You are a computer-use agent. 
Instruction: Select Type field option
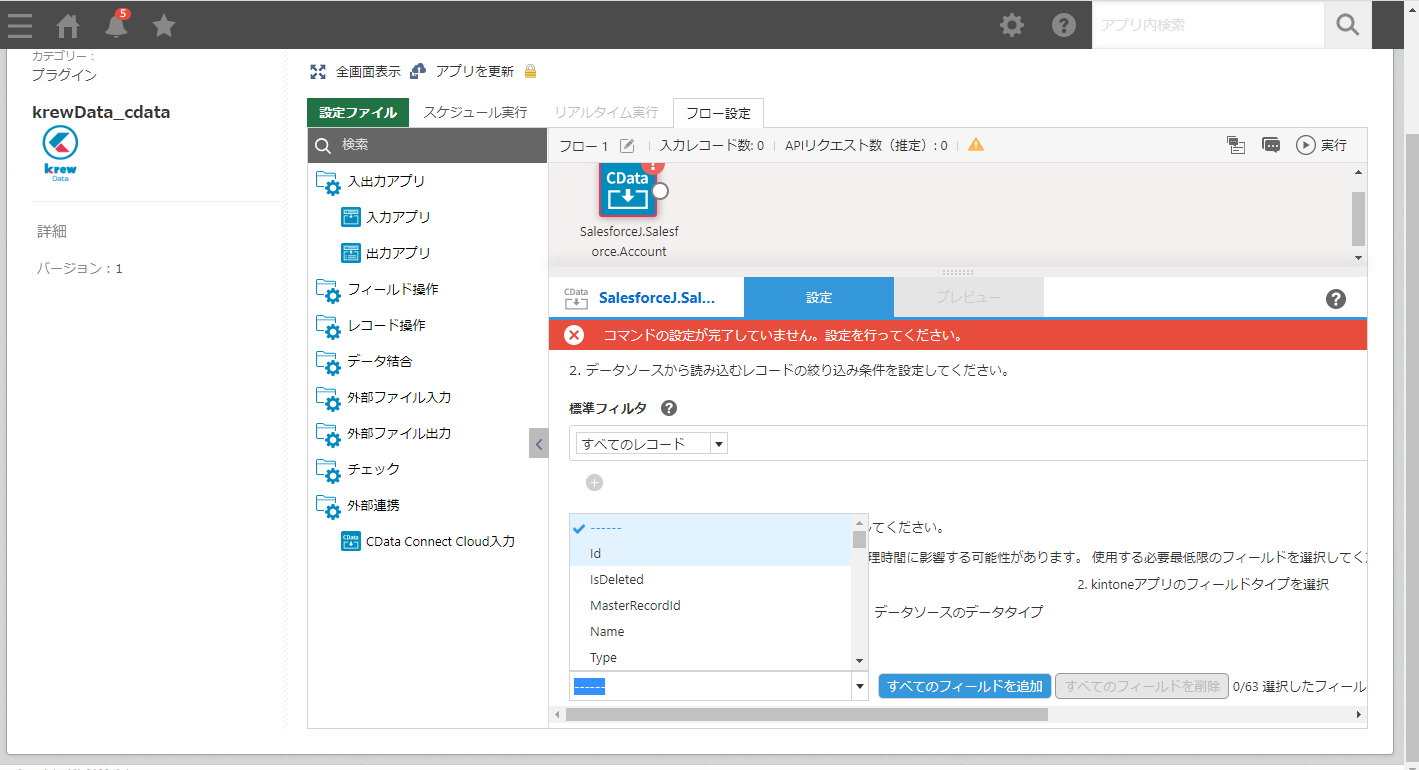coord(710,658)
